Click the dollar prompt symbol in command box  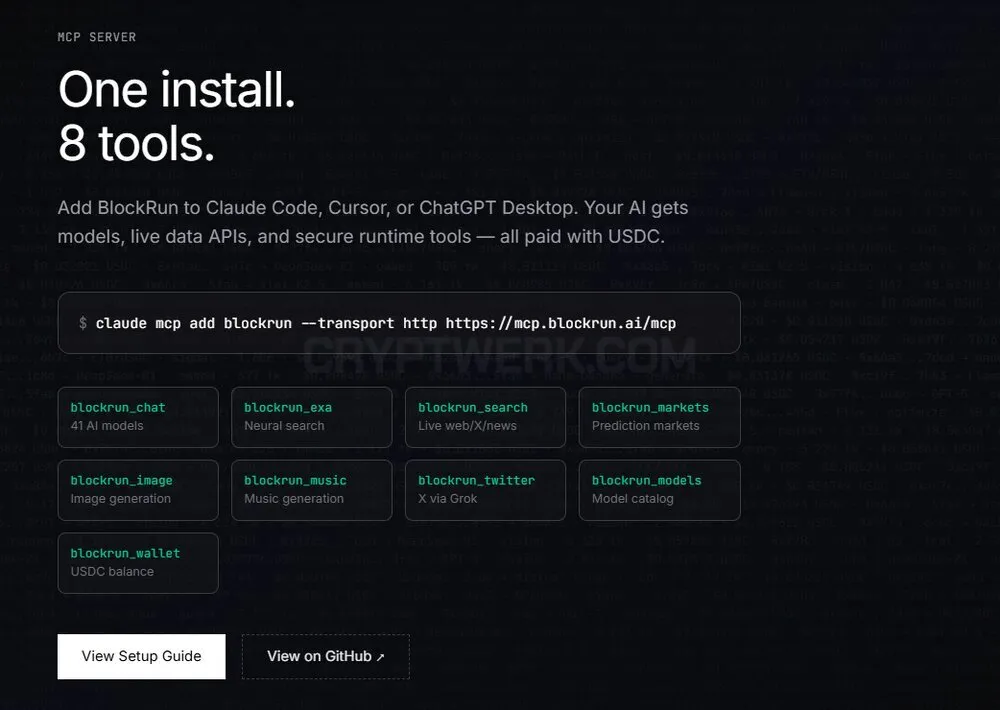(83, 323)
